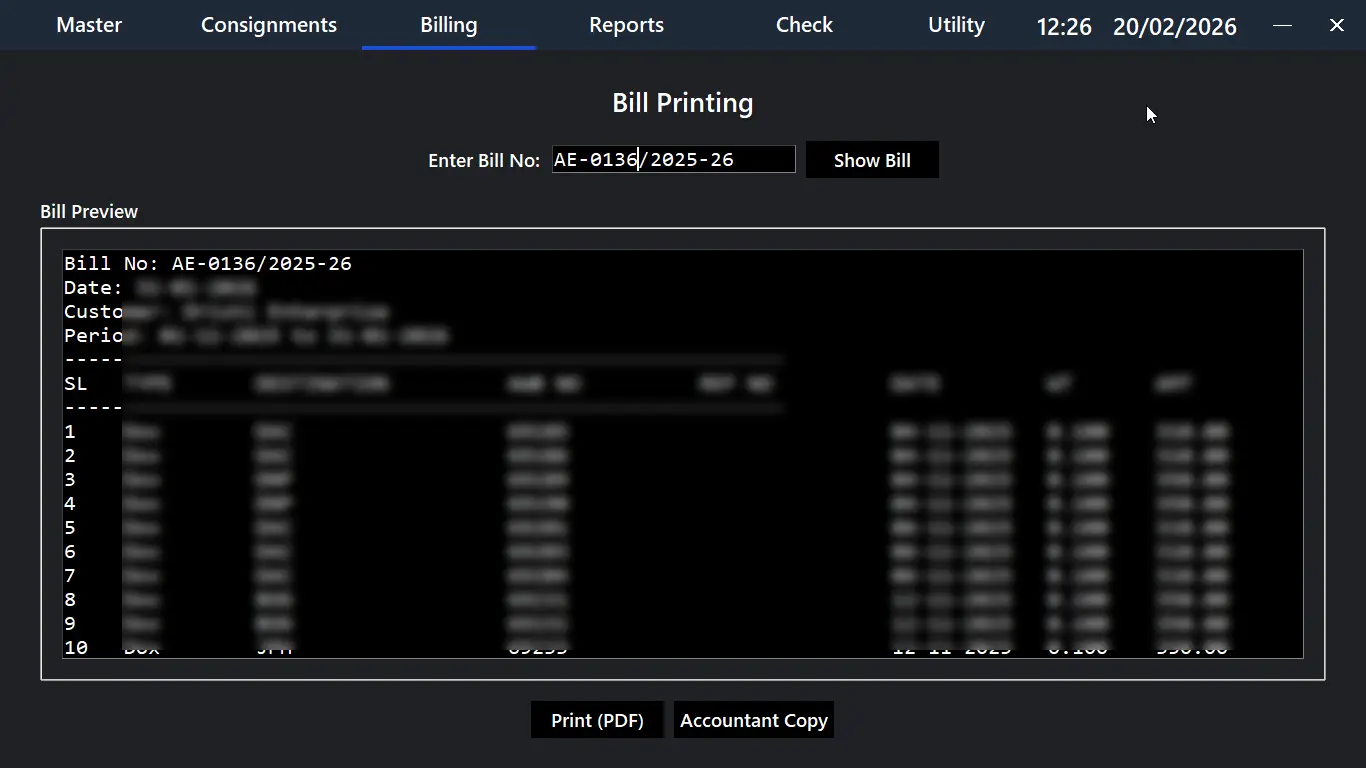Click the 20/02/2026 date display
Image resolution: width=1366 pixels, height=768 pixels.
pos(1174,27)
